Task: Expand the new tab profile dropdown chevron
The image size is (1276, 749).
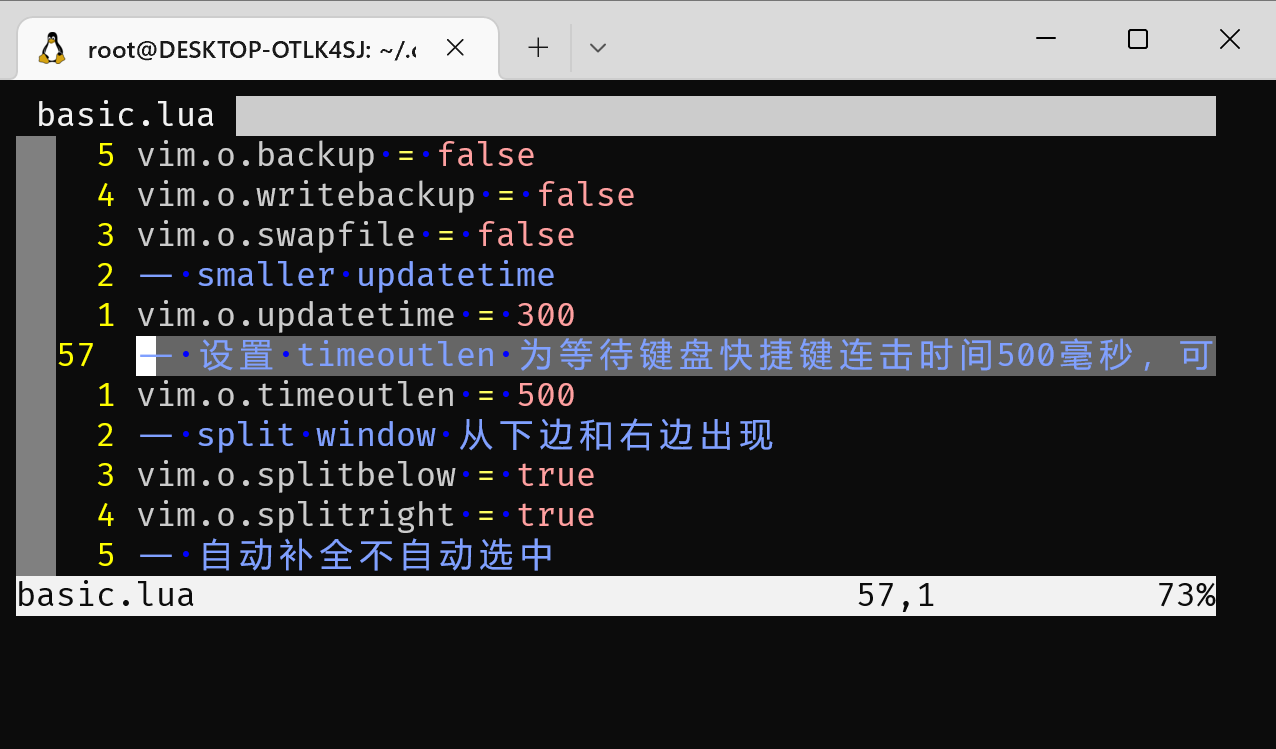Action: [598, 47]
